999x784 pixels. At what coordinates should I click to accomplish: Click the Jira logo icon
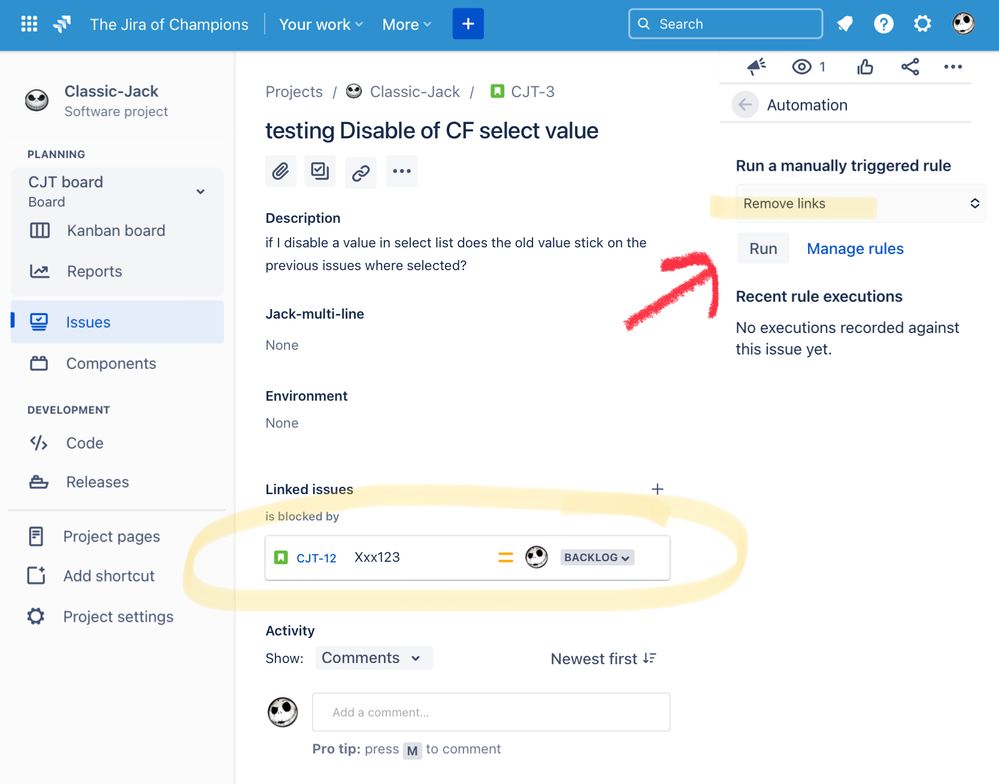coord(62,24)
